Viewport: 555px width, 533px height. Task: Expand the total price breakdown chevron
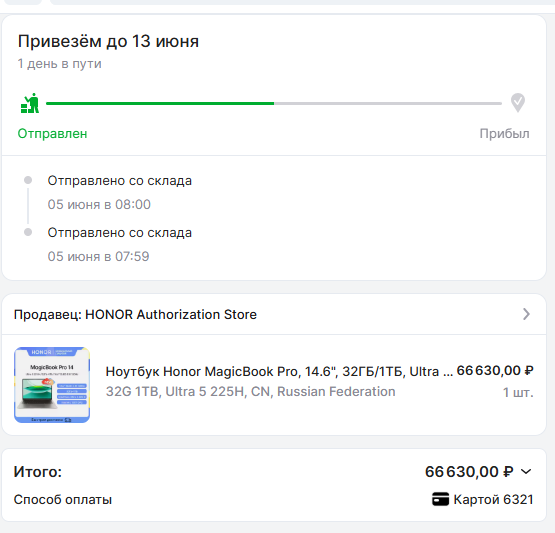(x=526, y=471)
